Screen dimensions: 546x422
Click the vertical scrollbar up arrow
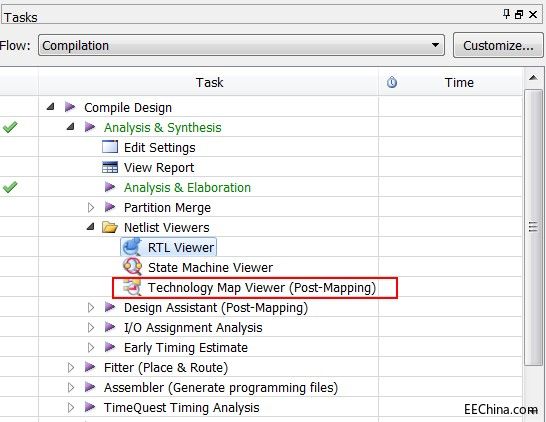click(533, 78)
